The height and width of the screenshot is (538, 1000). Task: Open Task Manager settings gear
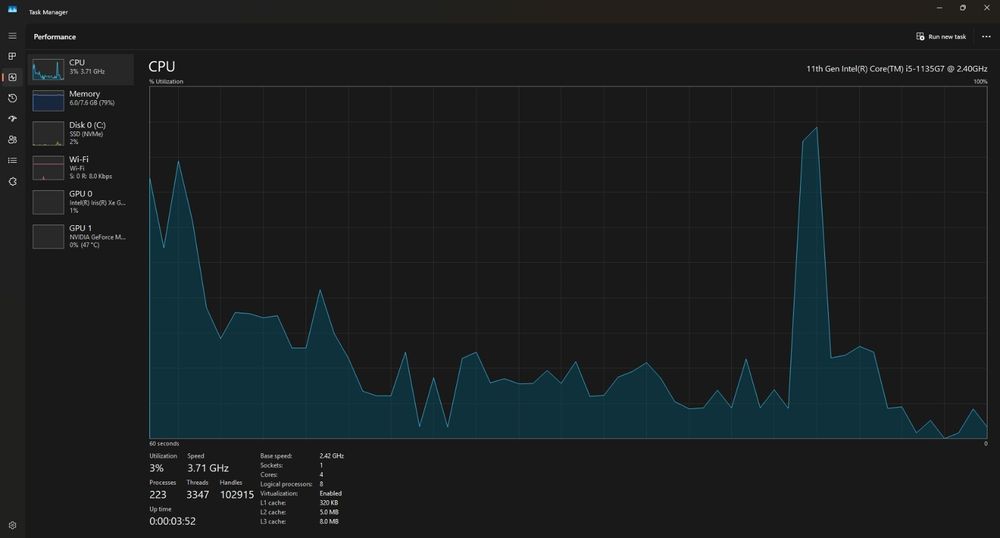pos(12,525)
